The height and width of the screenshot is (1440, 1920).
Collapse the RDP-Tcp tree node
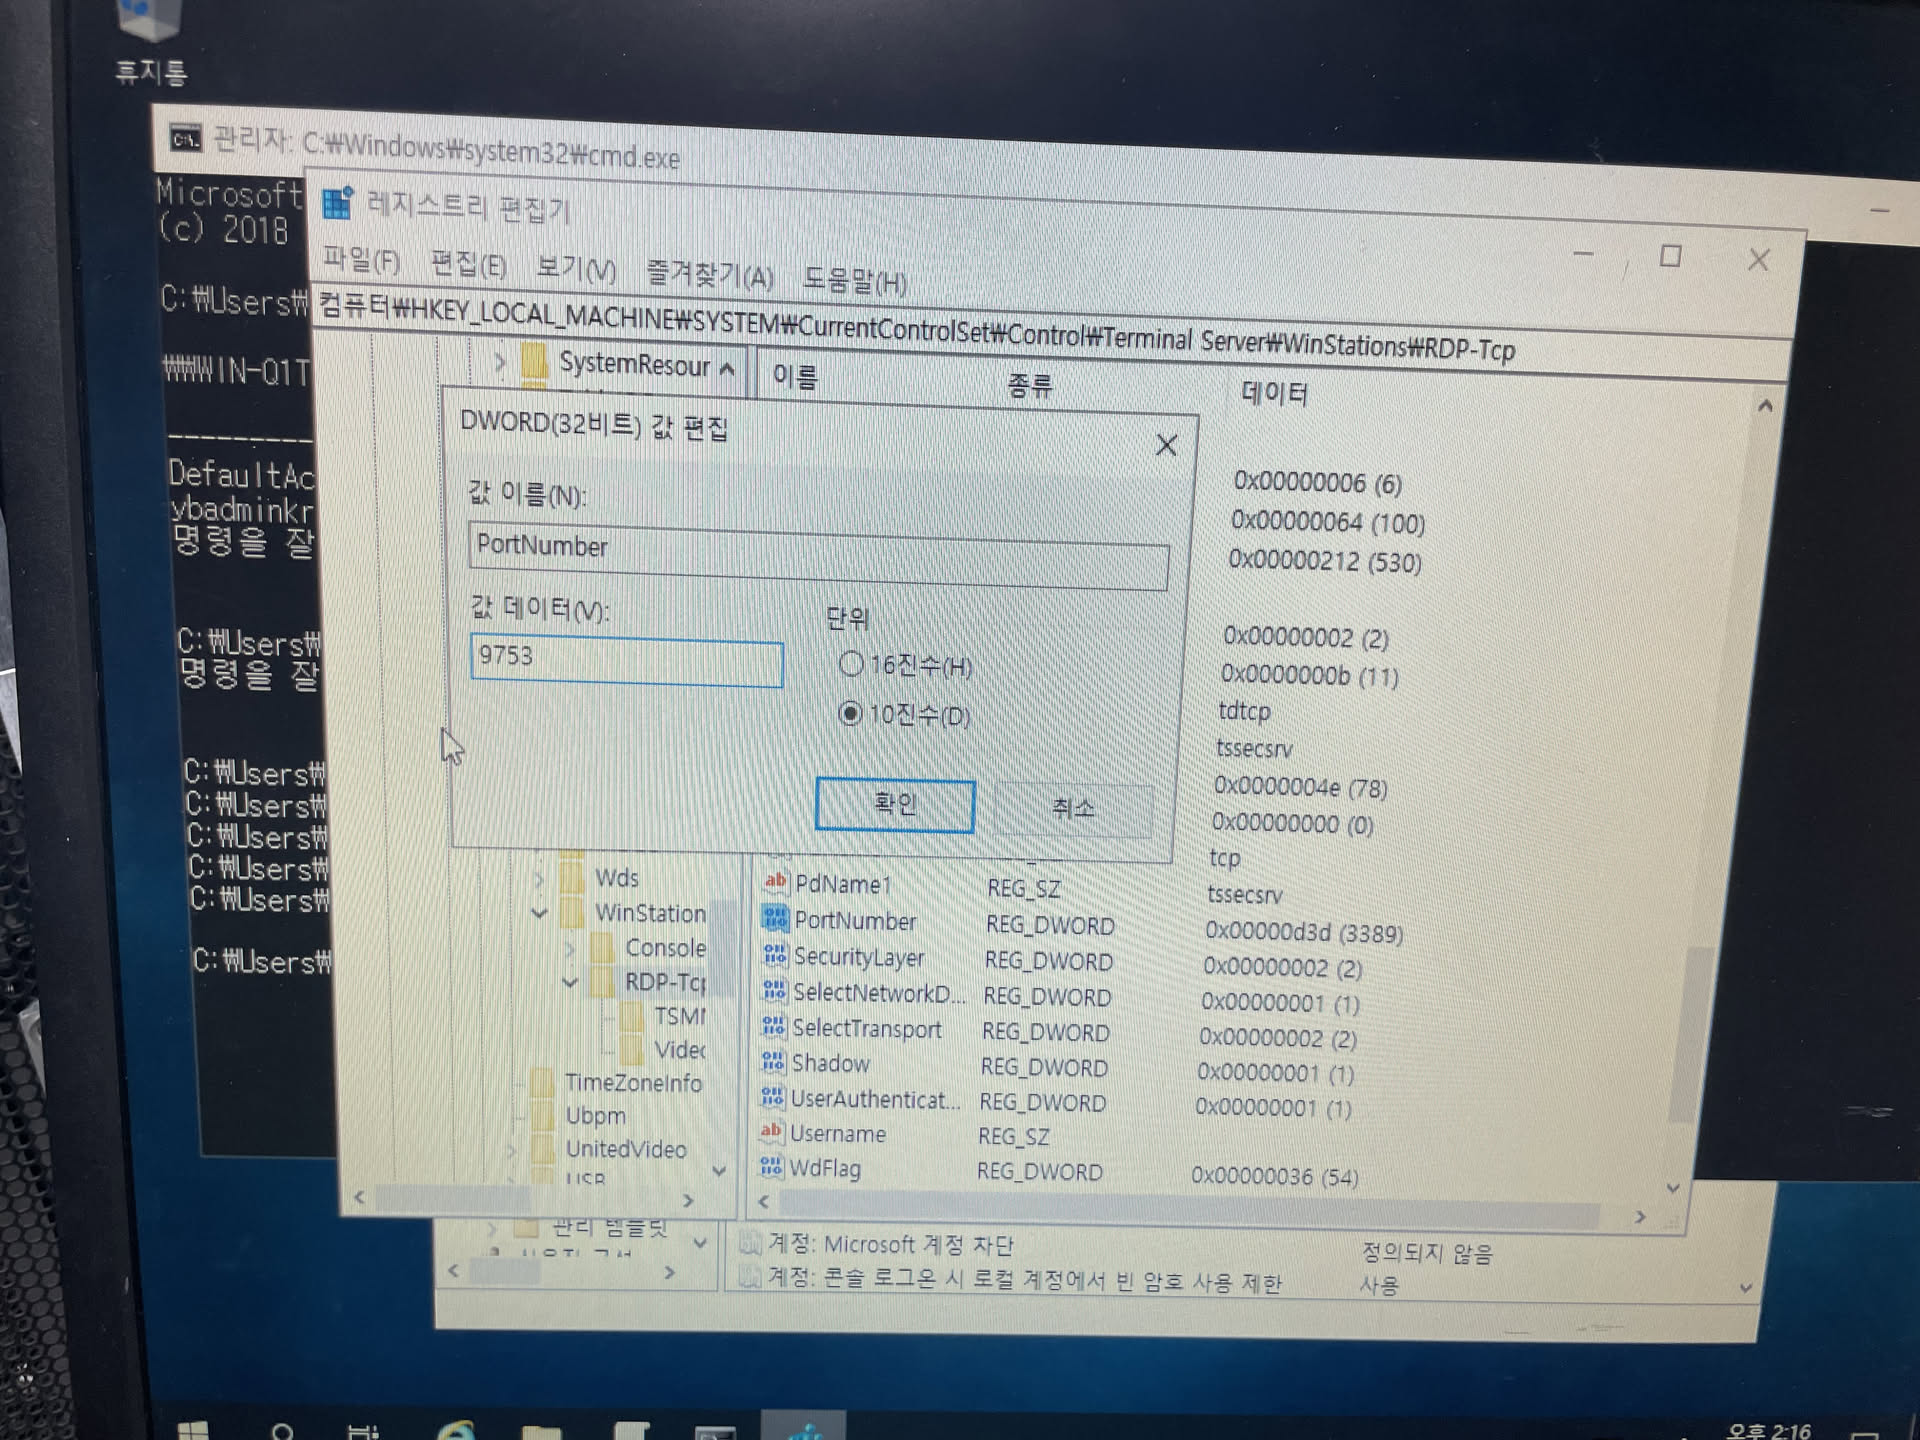pos(569,982)
